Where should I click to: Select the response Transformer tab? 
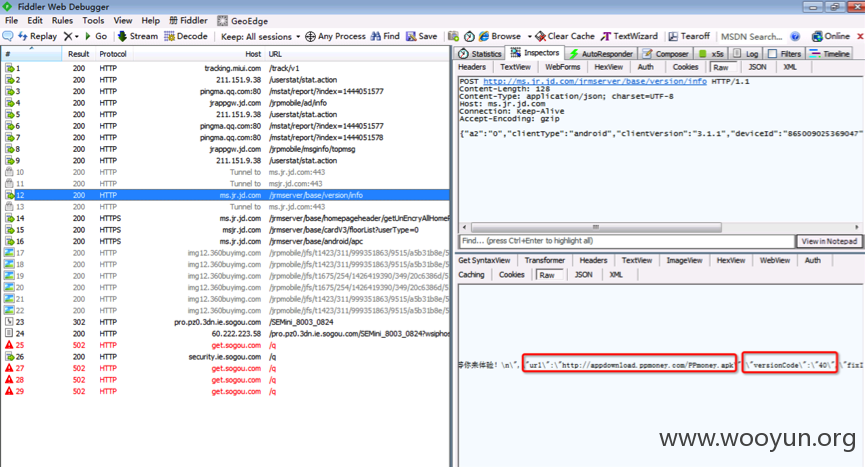544,260
